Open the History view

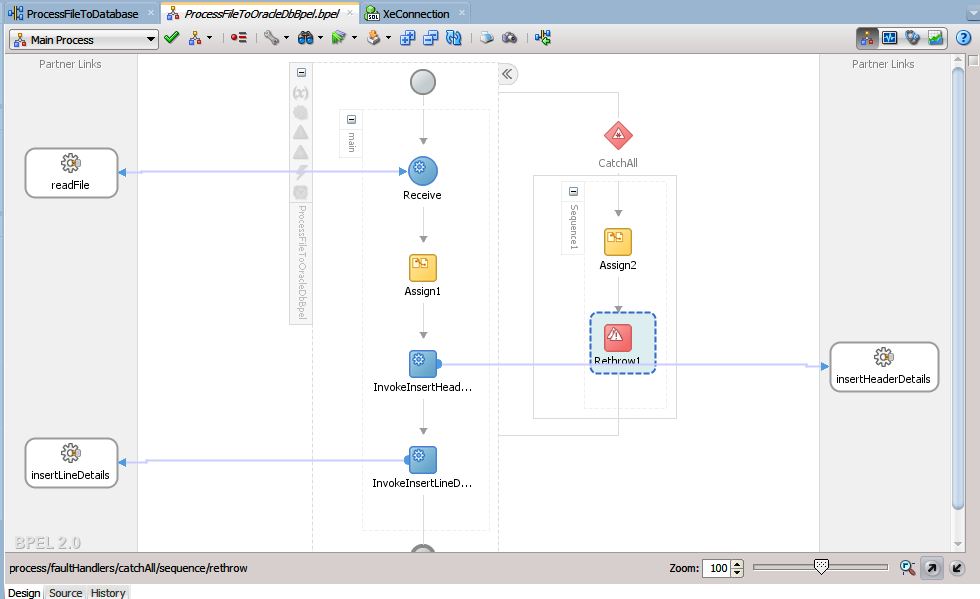coord(107,592)
